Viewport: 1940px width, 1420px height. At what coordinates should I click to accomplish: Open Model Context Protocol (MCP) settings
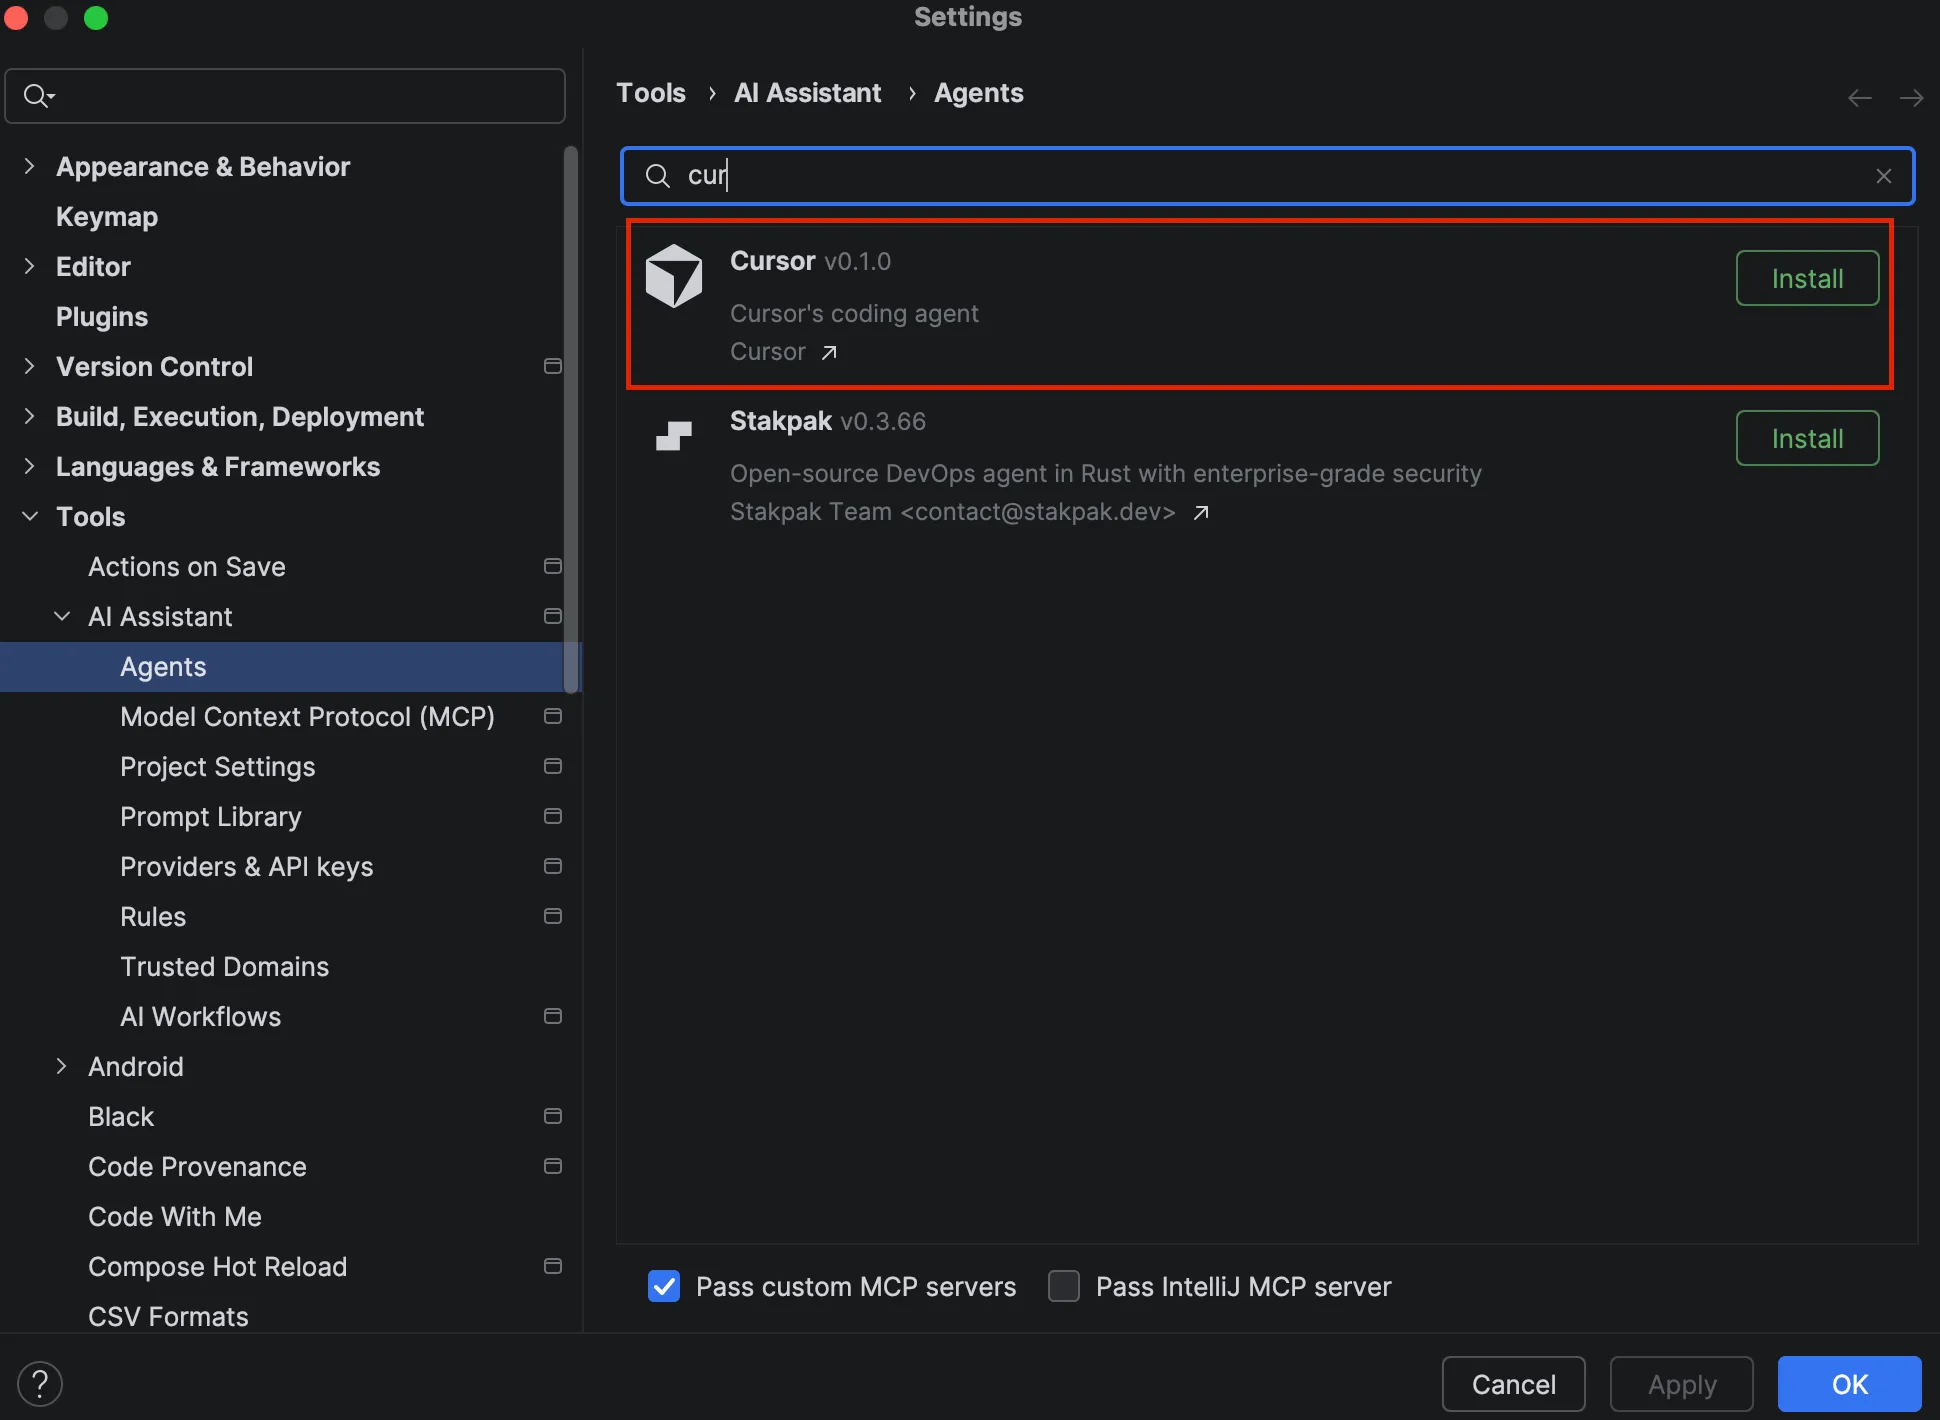[x=307, y=716]
